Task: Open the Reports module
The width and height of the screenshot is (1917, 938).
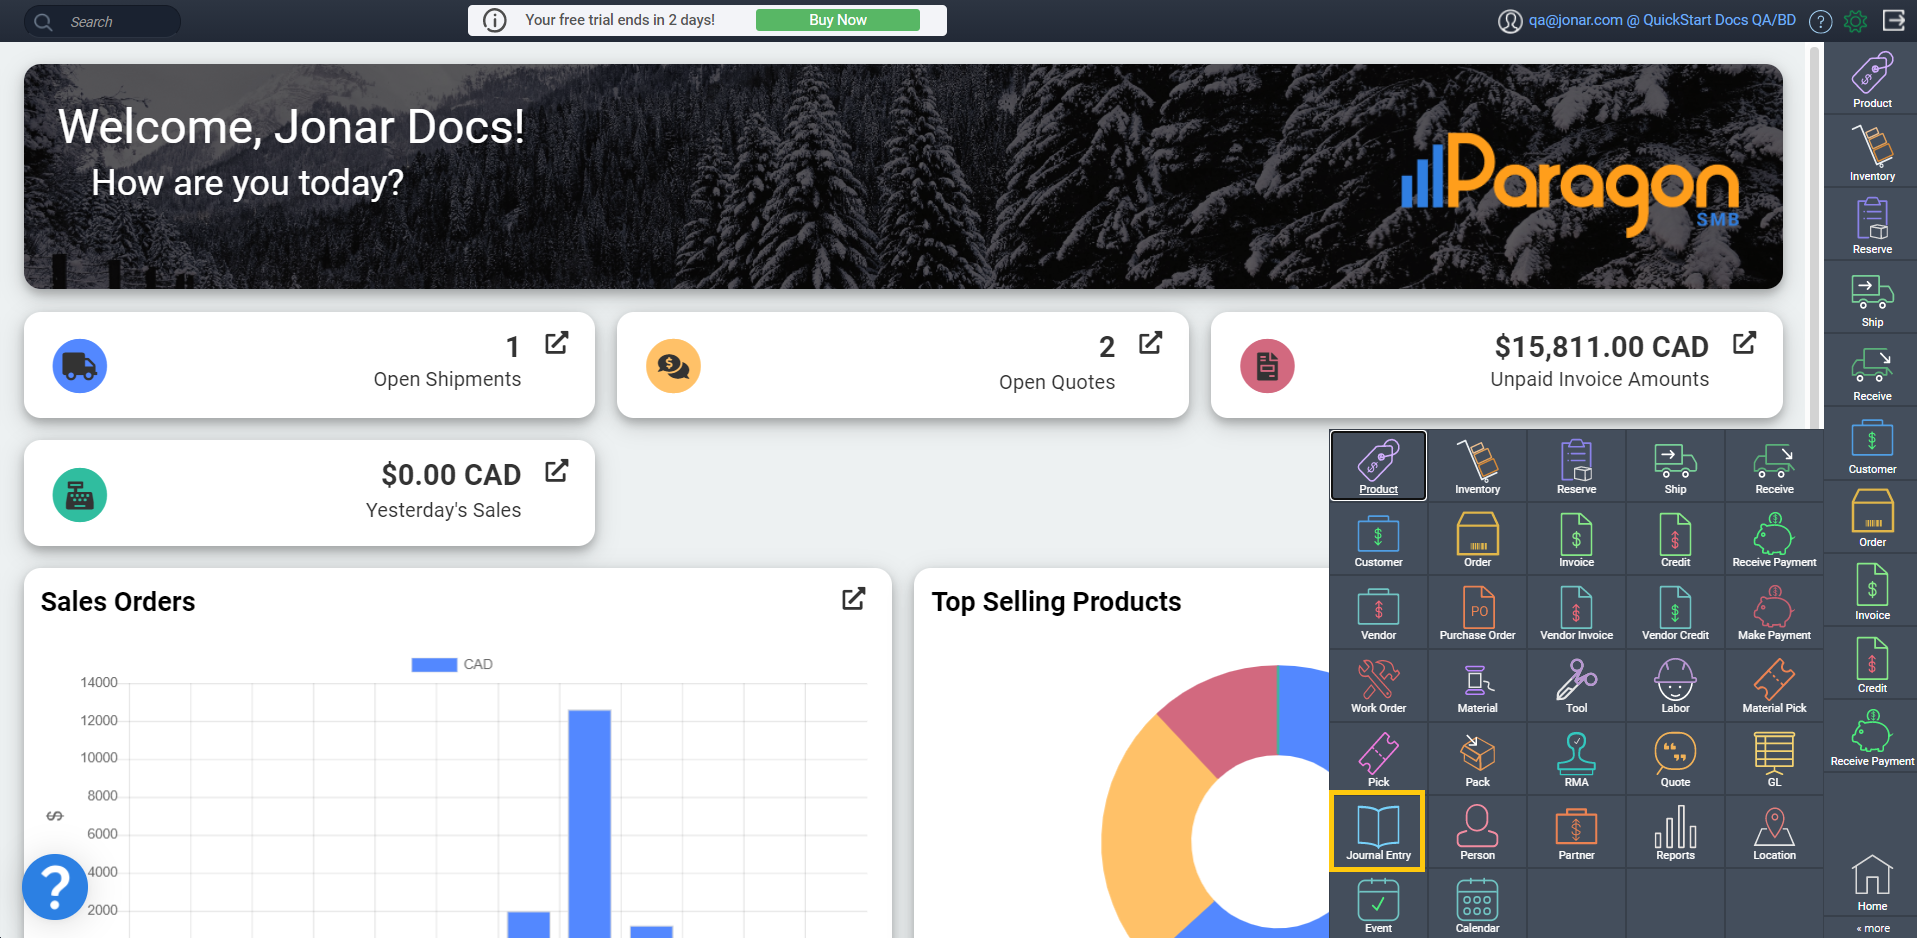Action: coord(1675,832)
